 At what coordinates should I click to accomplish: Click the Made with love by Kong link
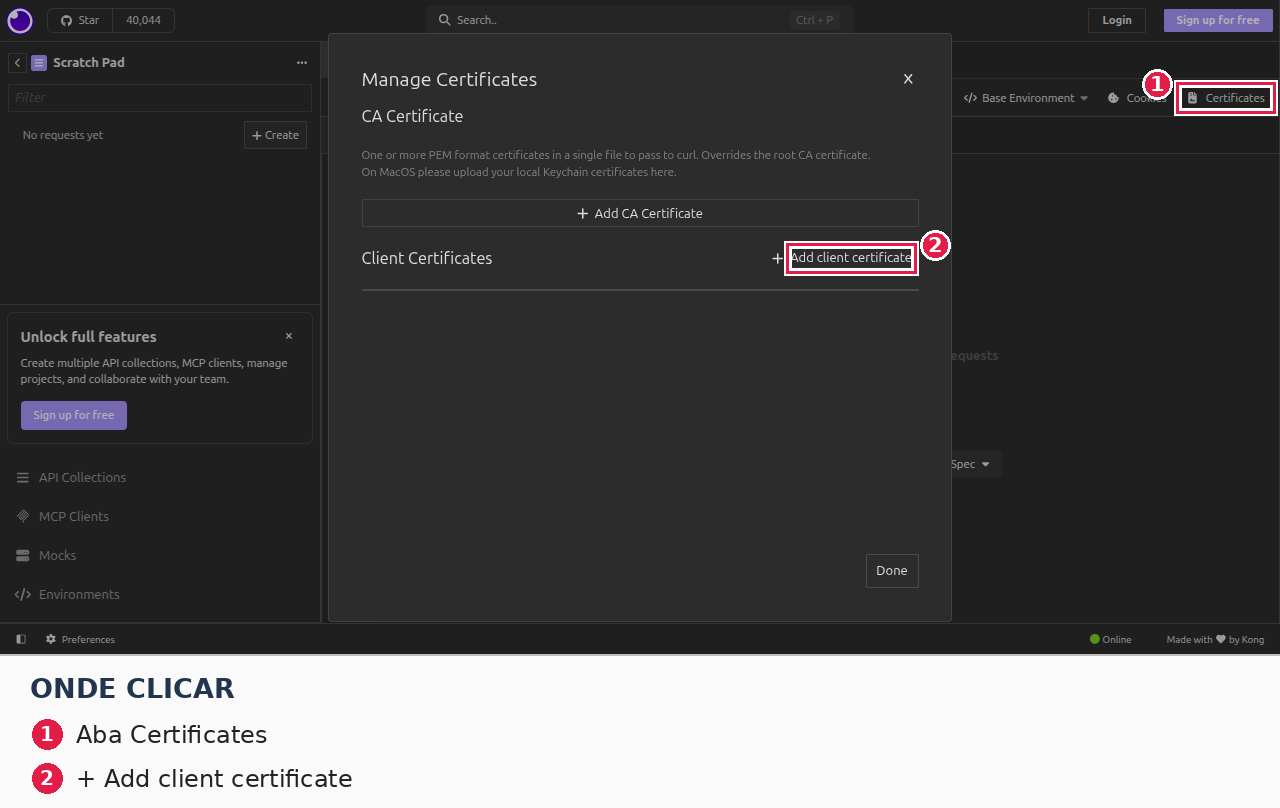[x=1215, y=640]
